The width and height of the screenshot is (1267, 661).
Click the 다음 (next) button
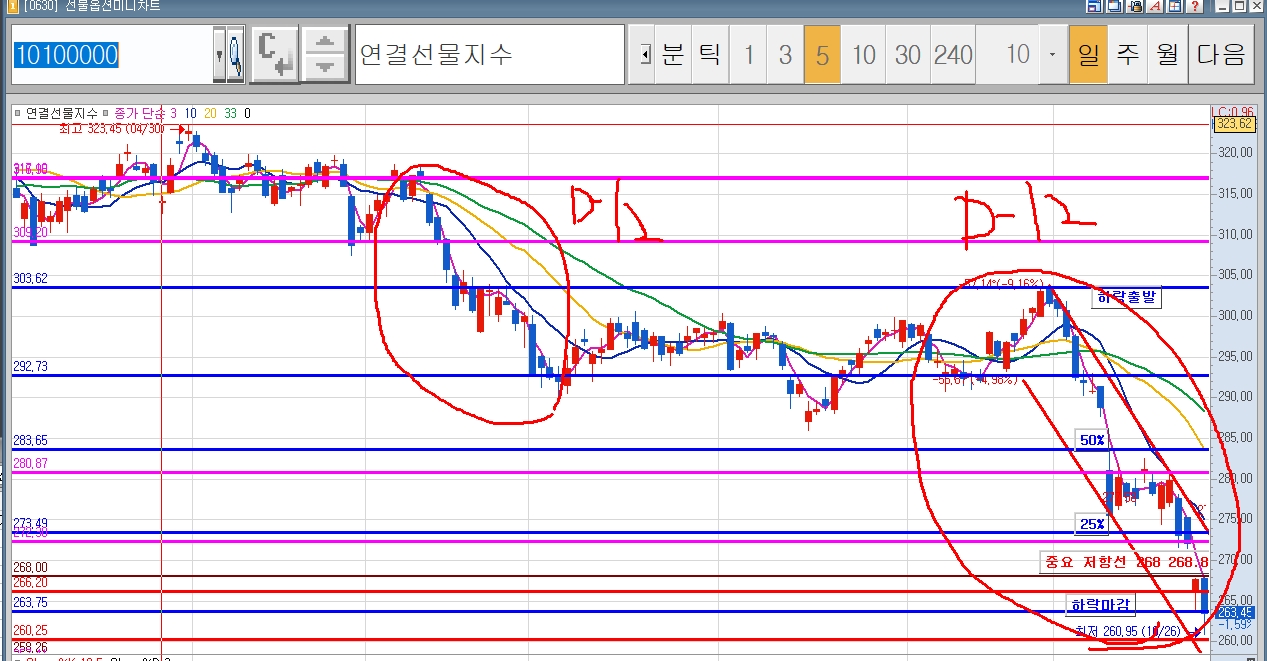coord(1221,54)
